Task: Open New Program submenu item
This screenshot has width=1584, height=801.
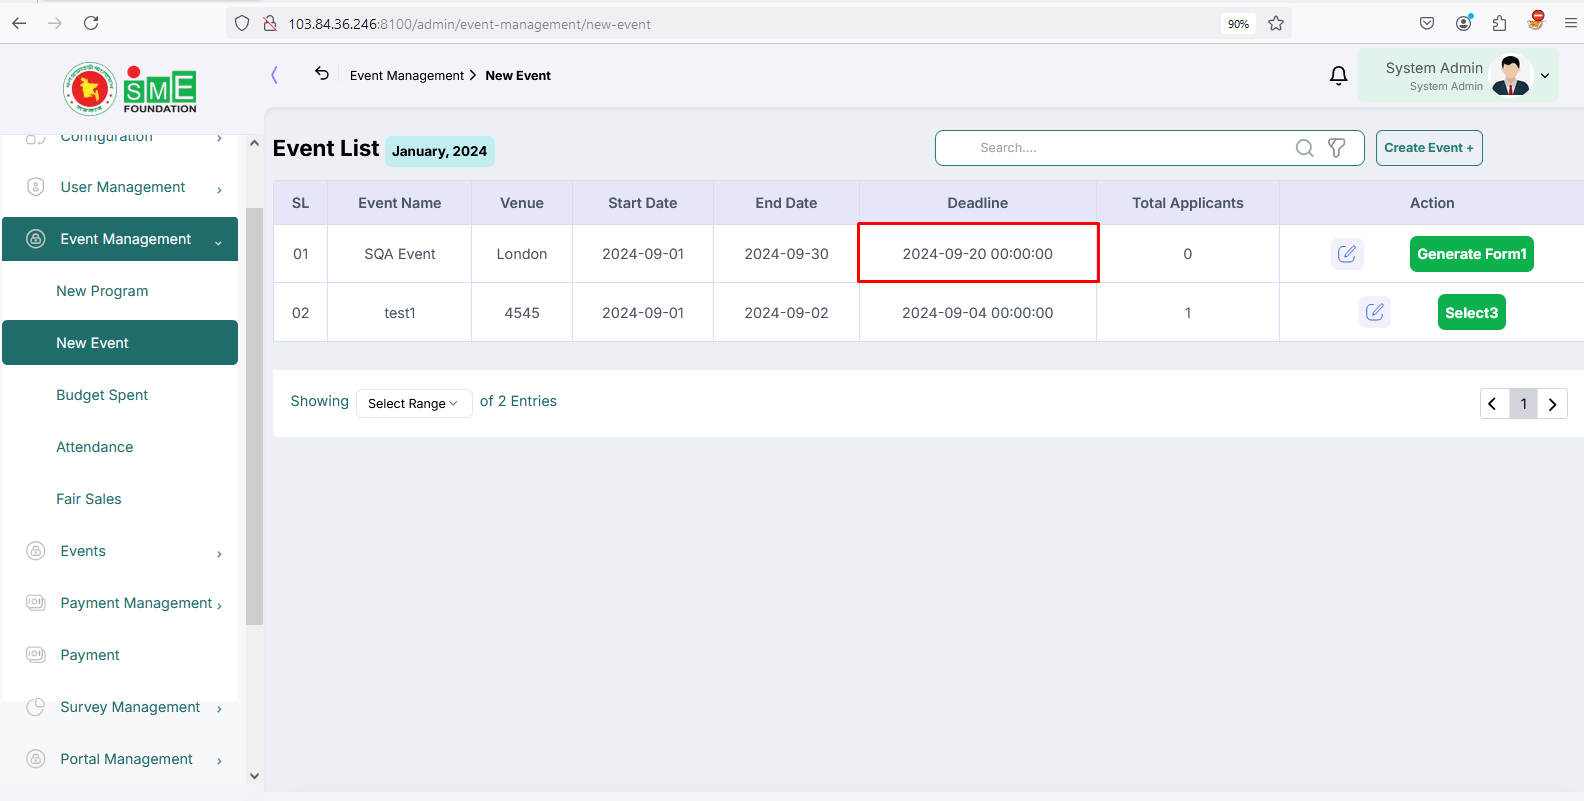Action: click(102, 291)
